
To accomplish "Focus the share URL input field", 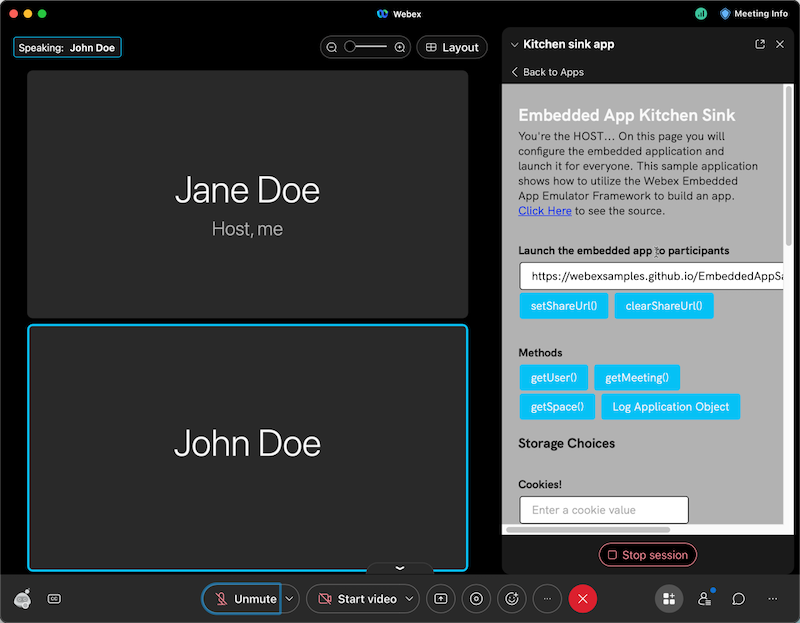I will (652, 276).
